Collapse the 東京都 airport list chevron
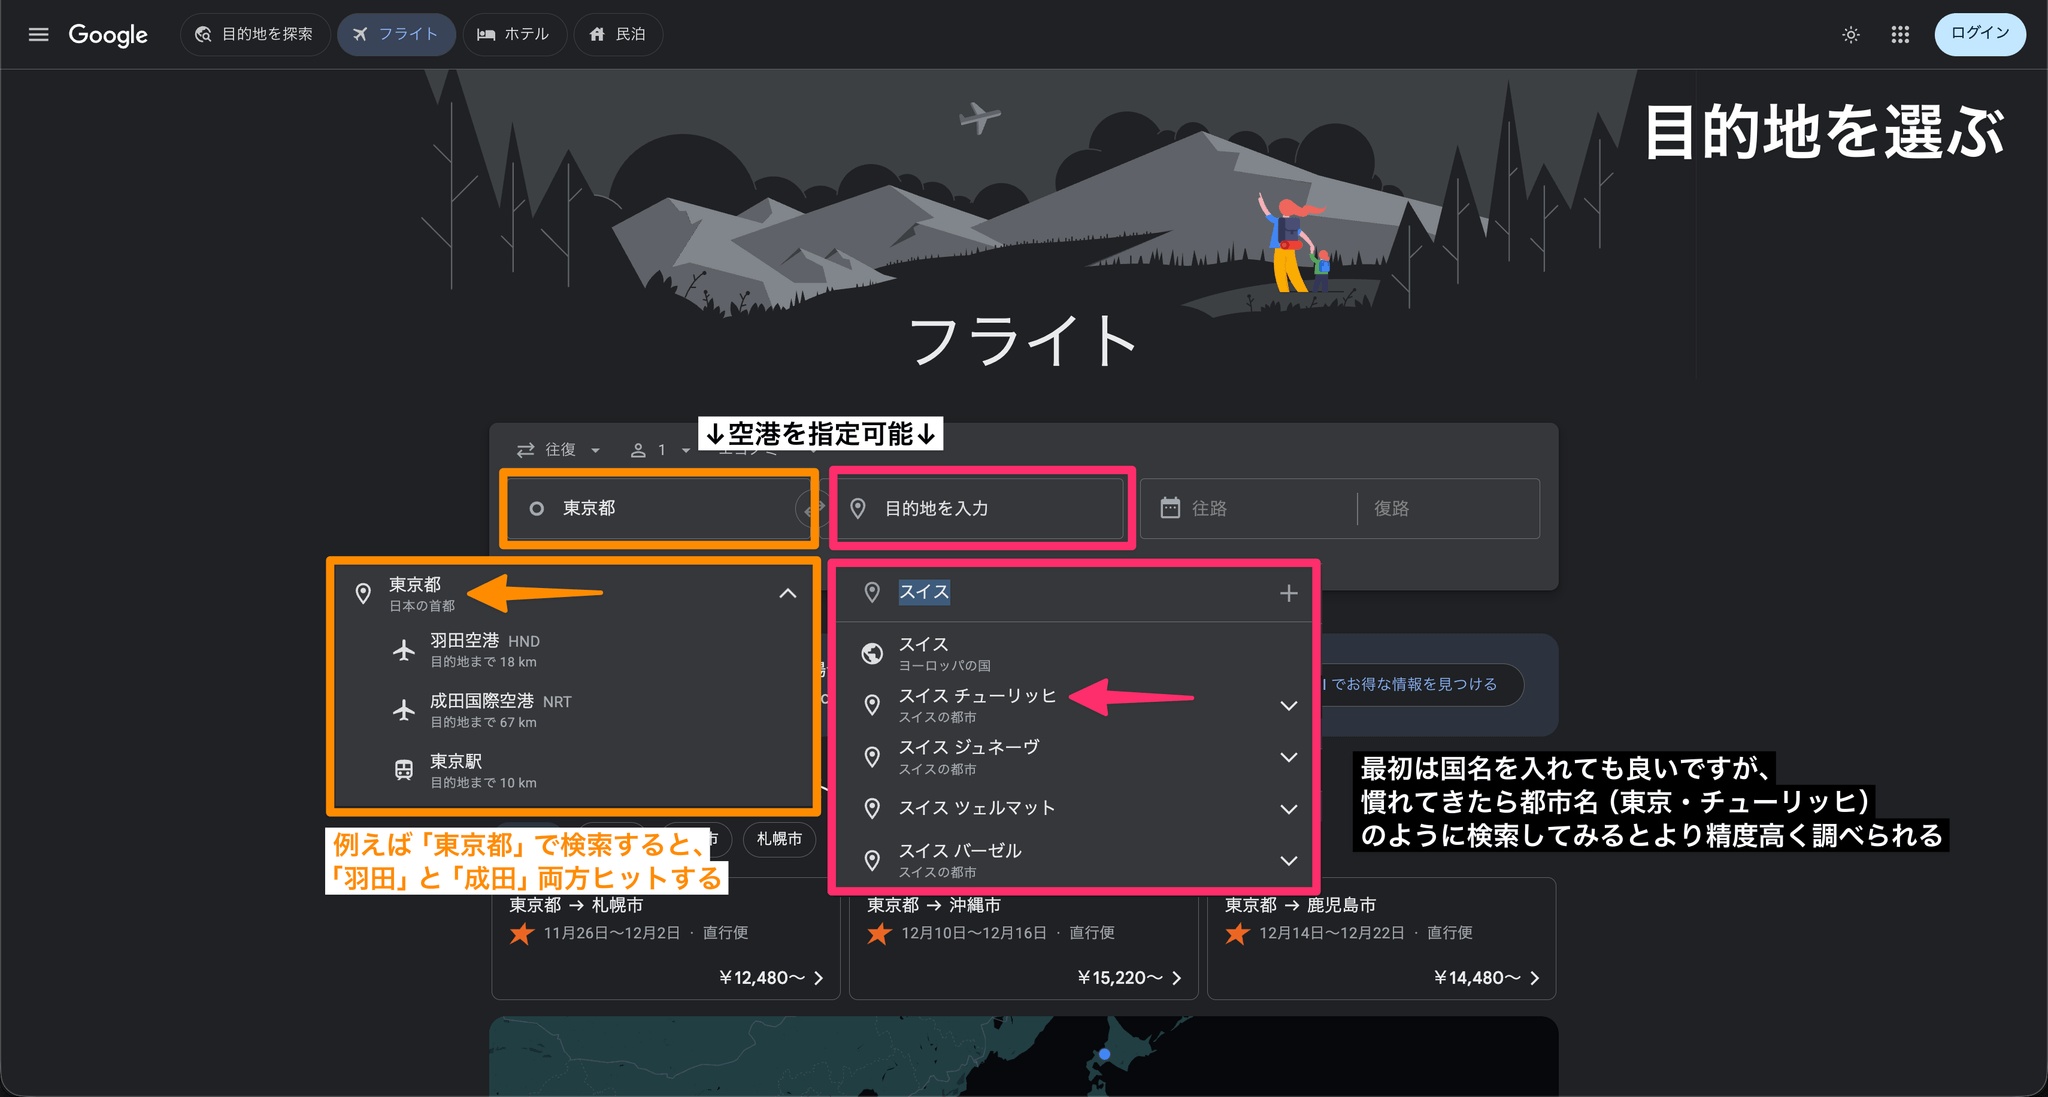The image size is (2048, 1097). coord(788,593)
